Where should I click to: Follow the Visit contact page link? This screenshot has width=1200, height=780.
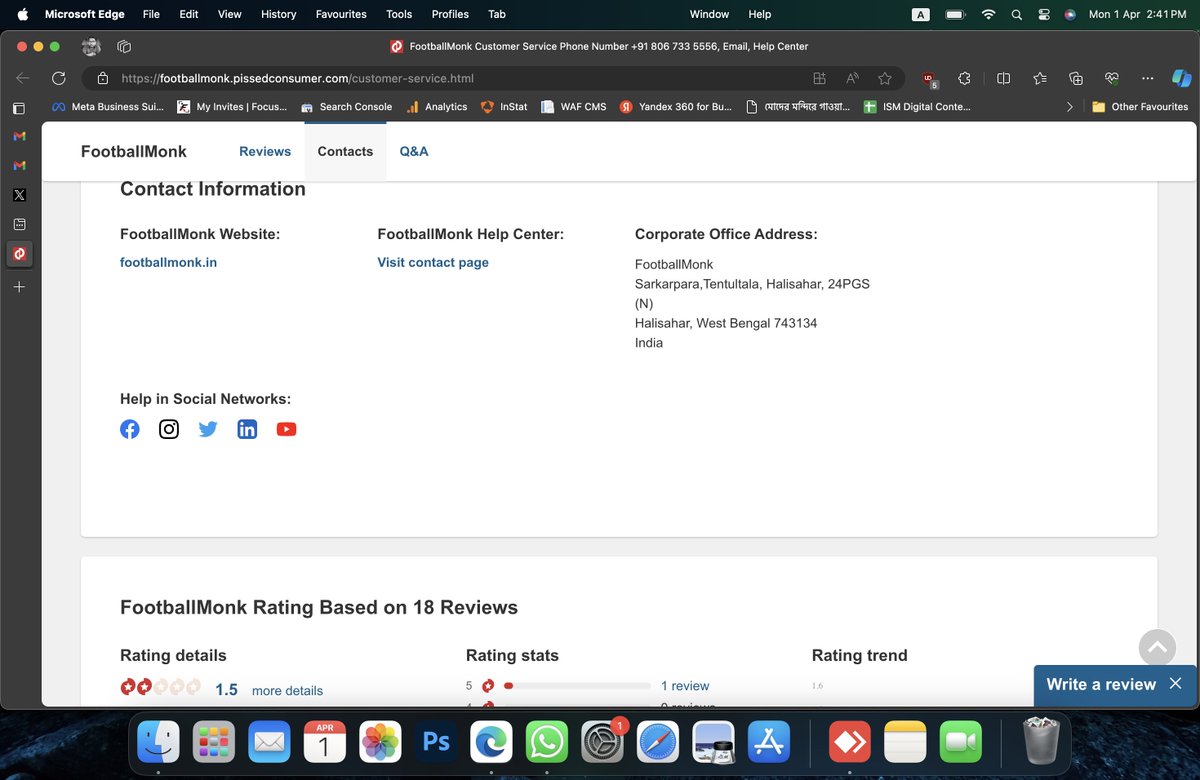433,262
